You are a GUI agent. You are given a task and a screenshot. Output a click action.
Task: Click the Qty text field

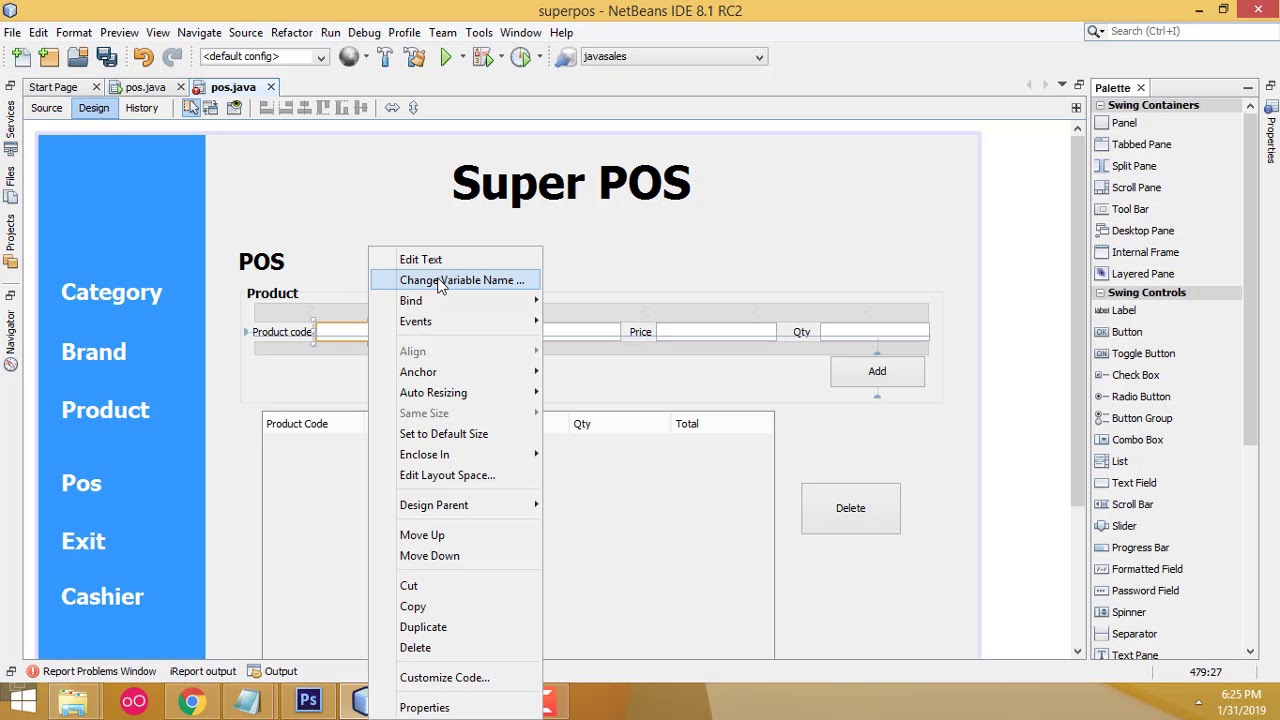point(874,332)
